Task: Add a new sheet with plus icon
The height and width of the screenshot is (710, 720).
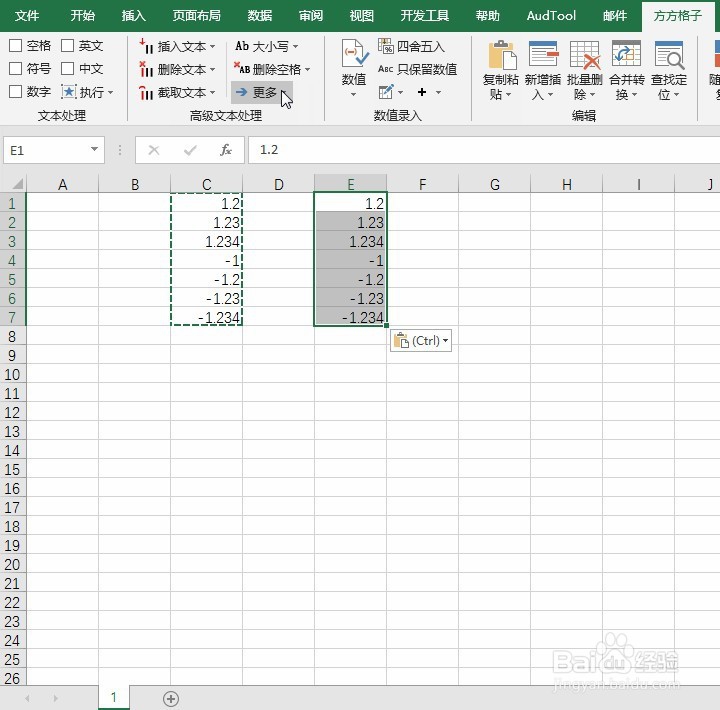Action: point(171,699)
